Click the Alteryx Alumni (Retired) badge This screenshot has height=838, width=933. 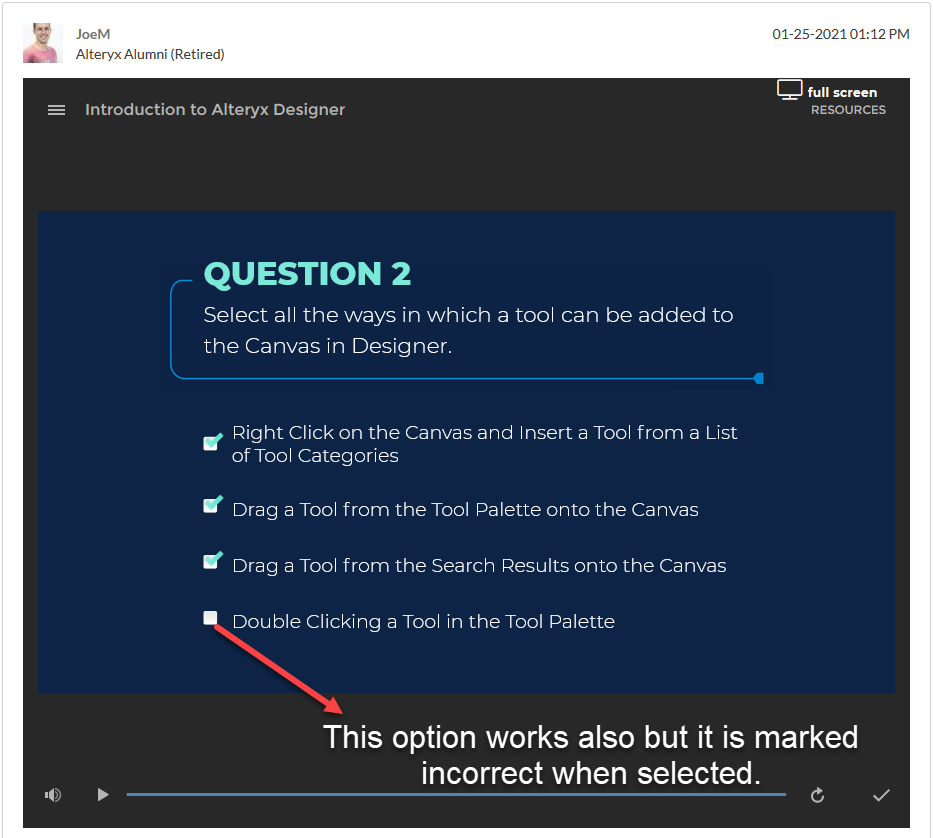click(150, 54)
